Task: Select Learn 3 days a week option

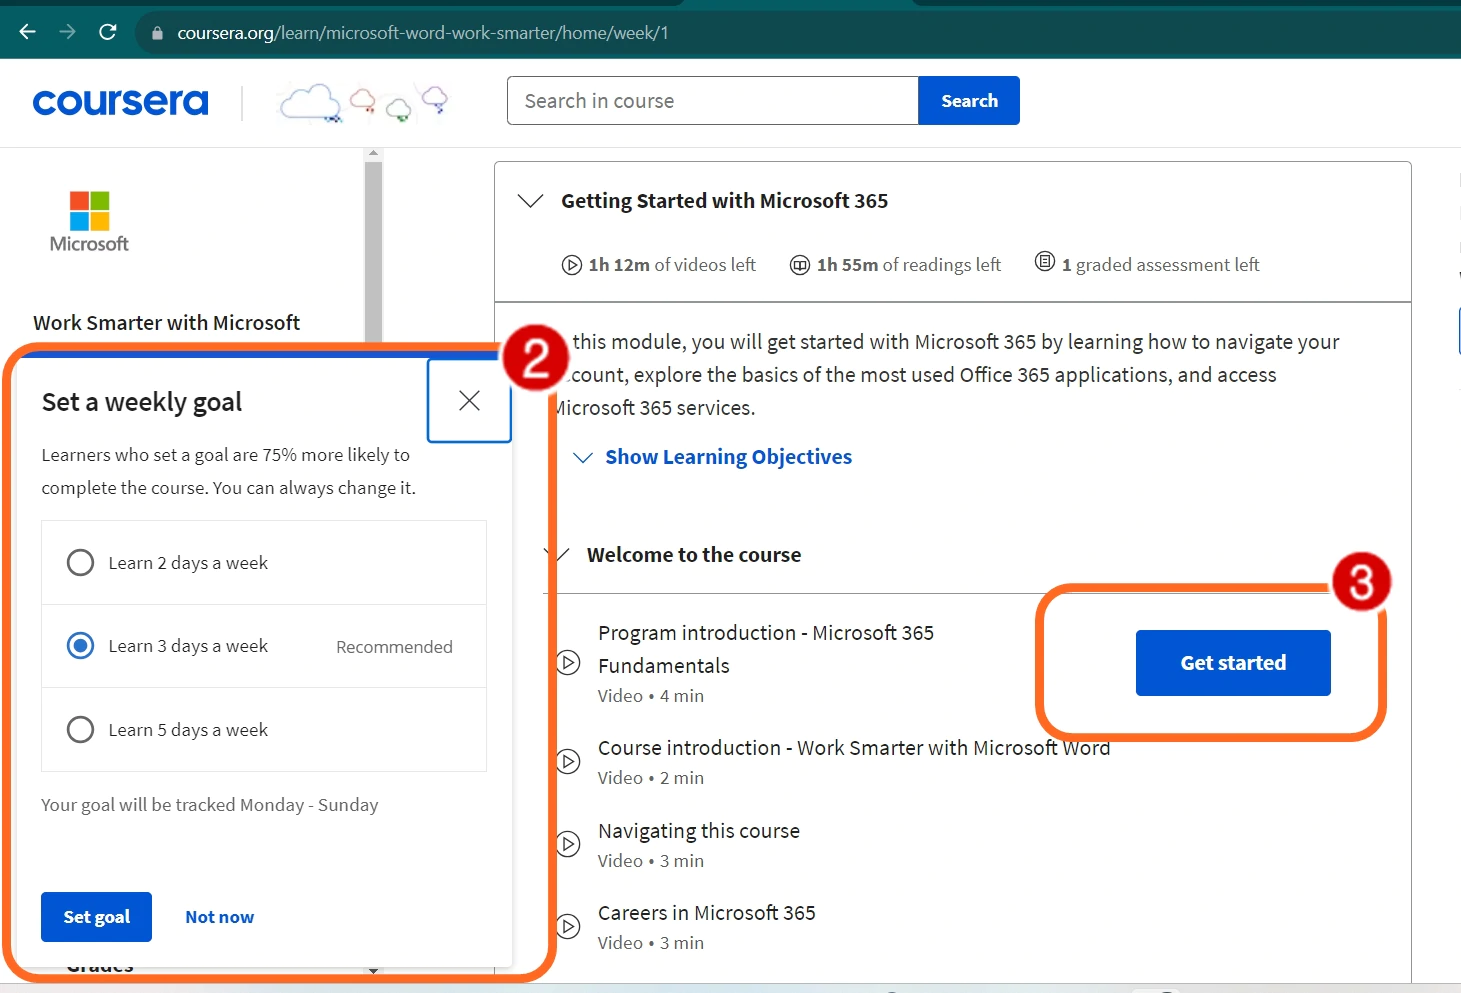Action: click(x=80, y=645)
